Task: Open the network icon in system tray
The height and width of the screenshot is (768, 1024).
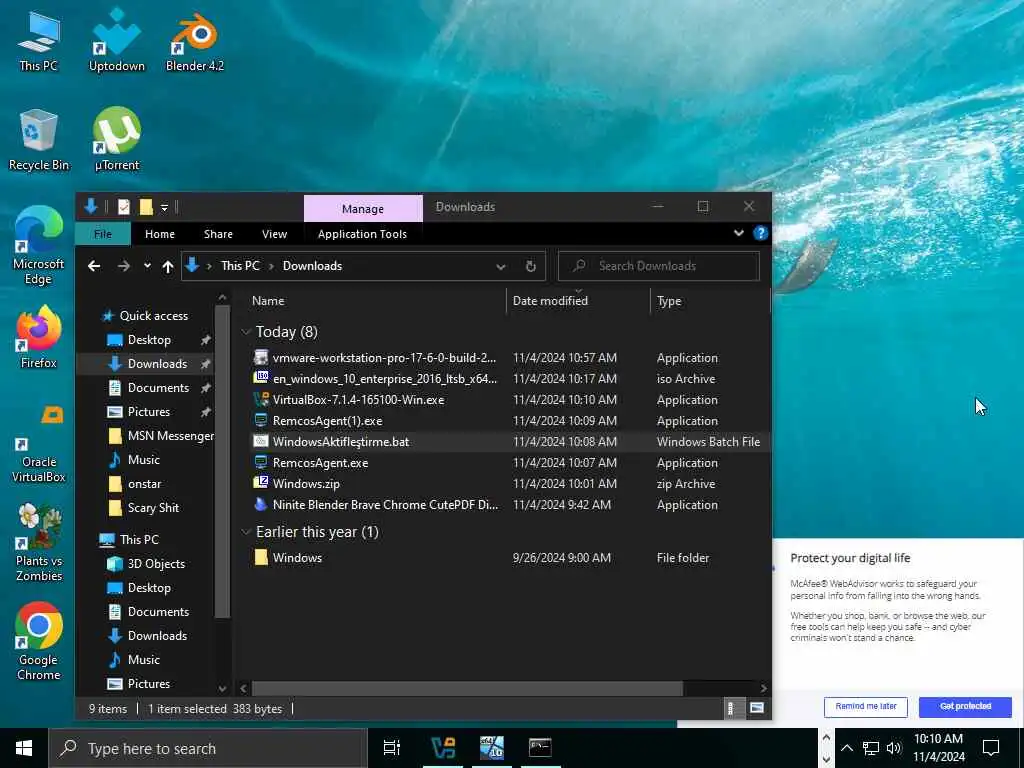Action: click(870, 748)
